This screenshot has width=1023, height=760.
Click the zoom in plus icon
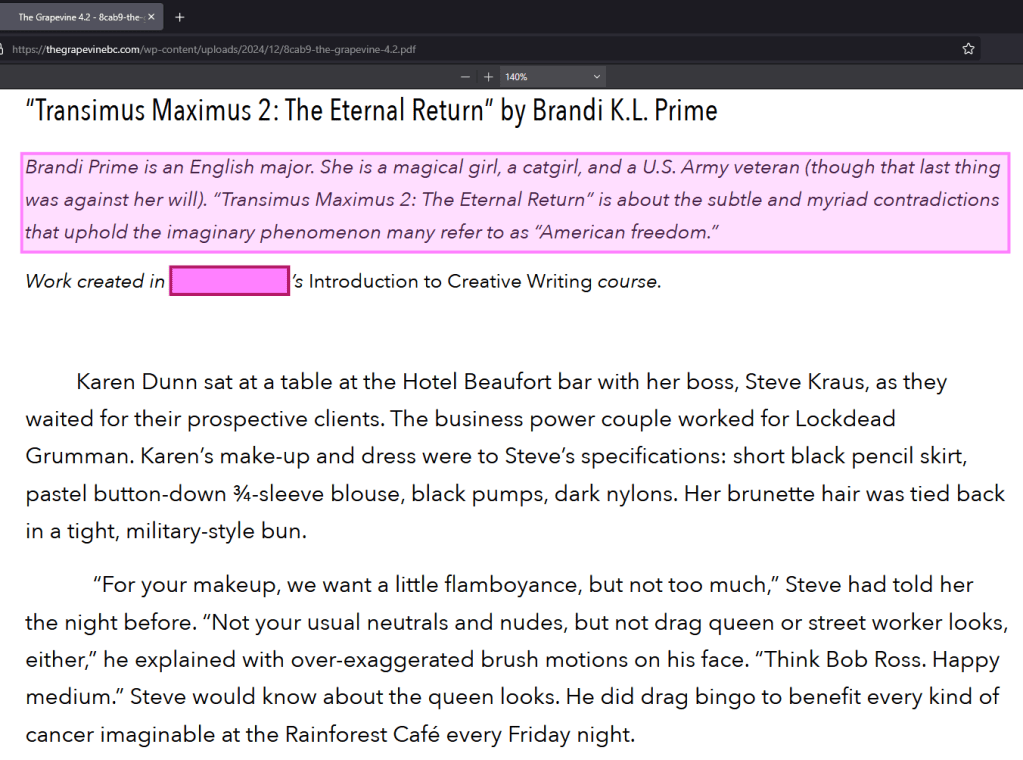tap(488, 77)
